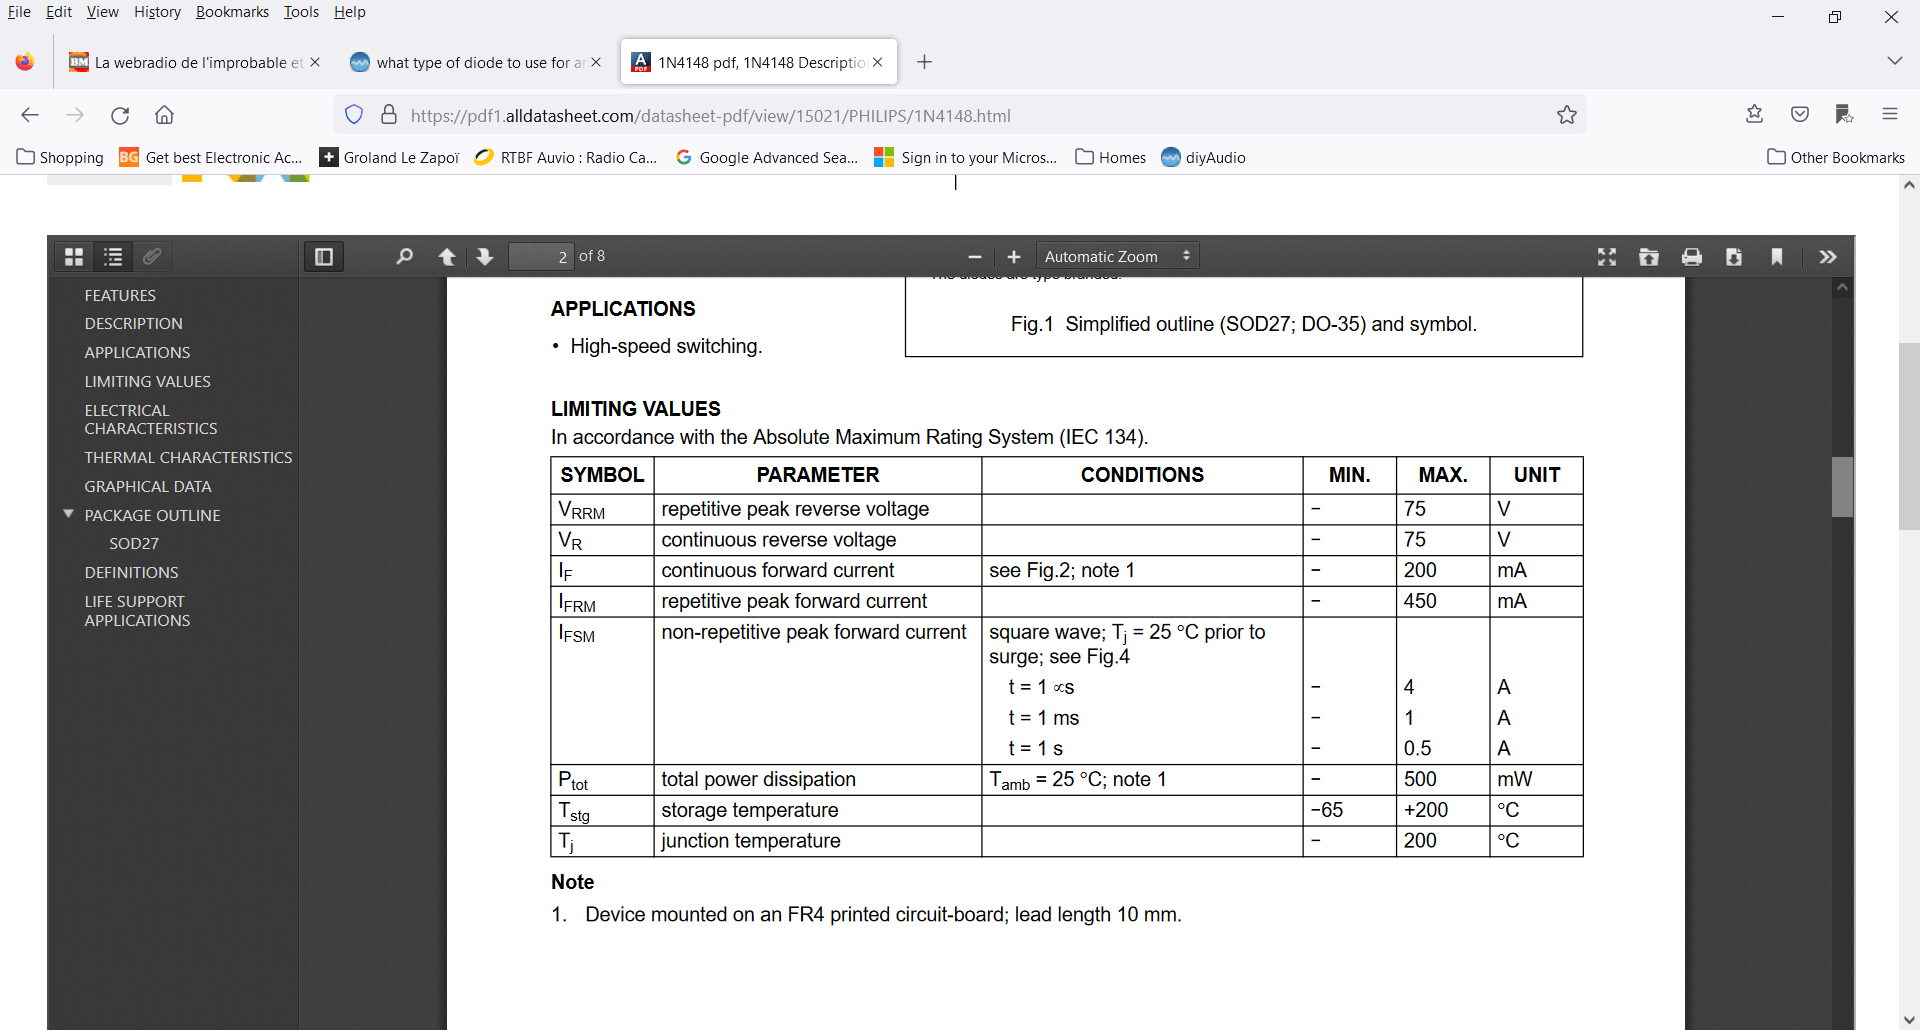This screenshot has width=1920, height=1030.
Task: Save page to Pocket
Action: pyautogui.click(x=1800, y=114)
